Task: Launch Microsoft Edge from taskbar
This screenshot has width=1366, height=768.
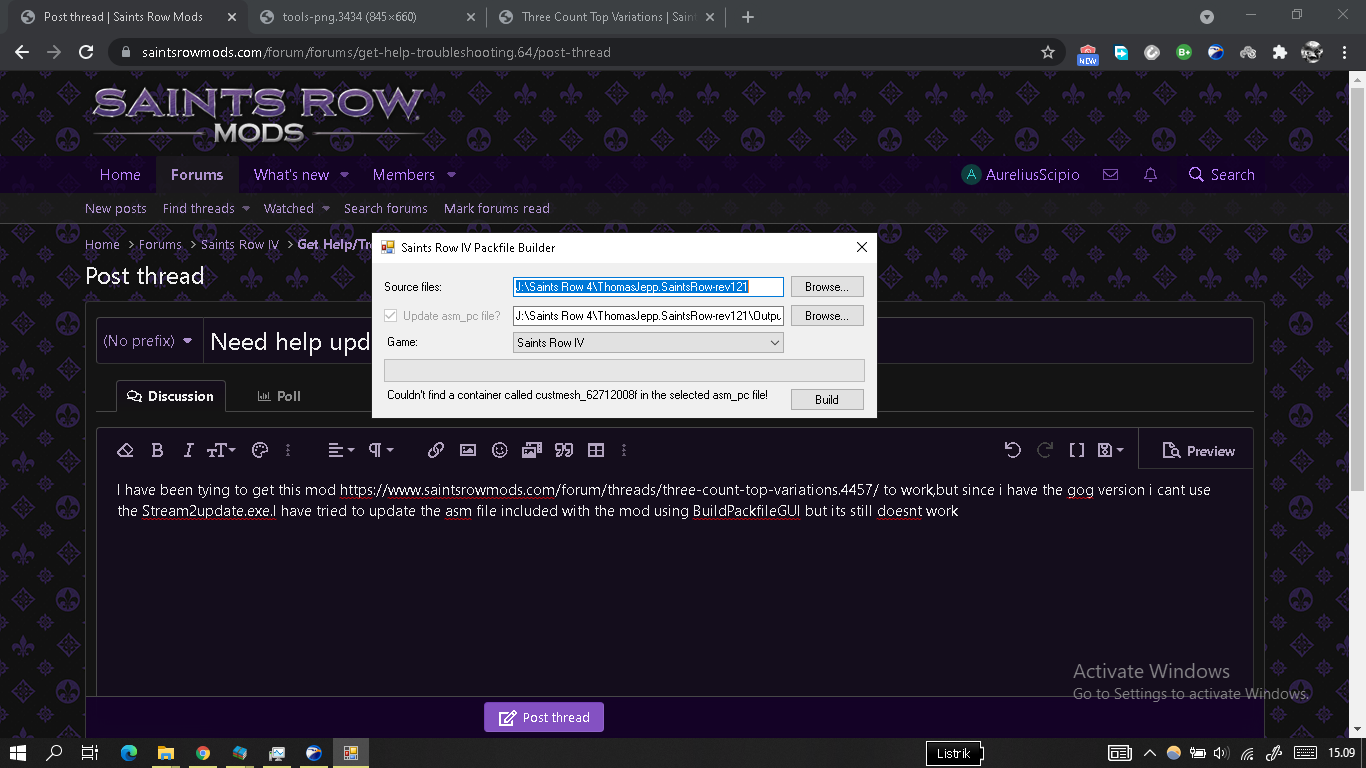Action: coord(129,753)
